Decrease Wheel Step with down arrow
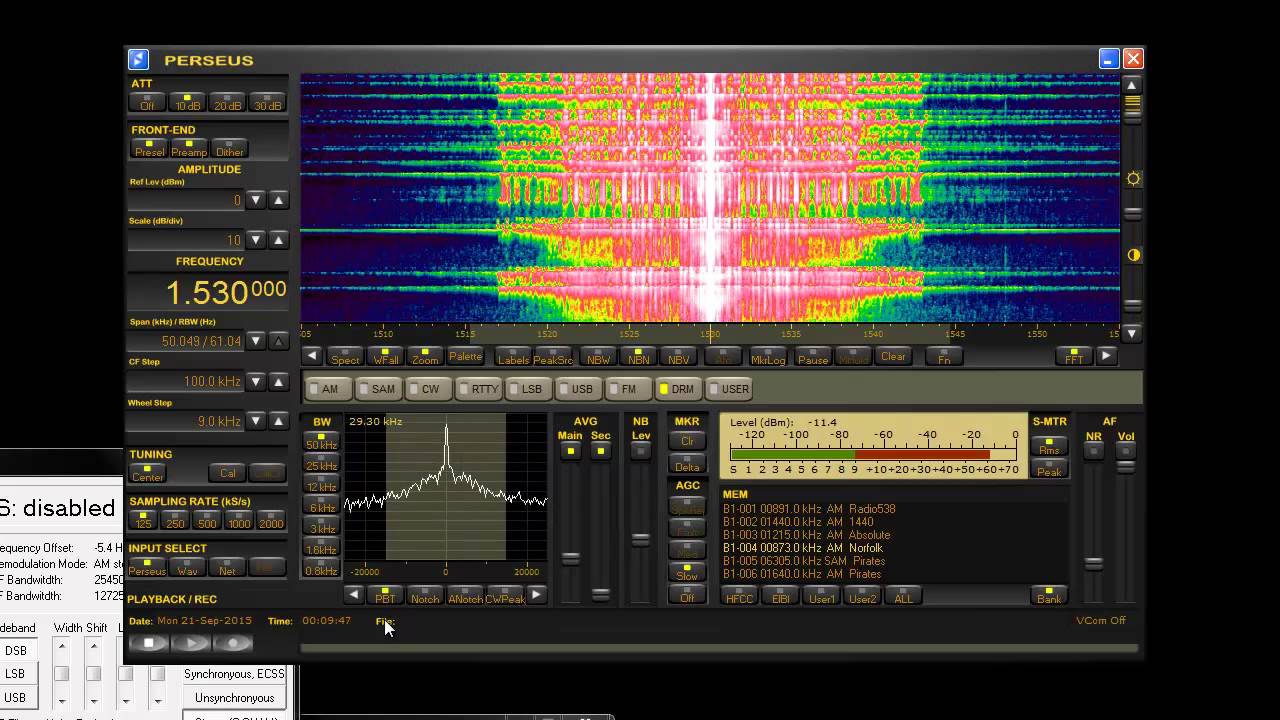This screenshot has height=720, width=1280. [256, 421]
